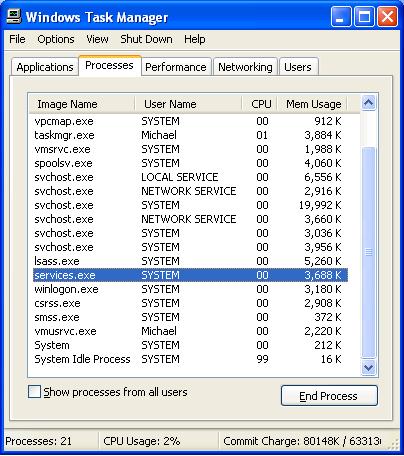Select the vmusrvc.exe process
The width and height of the screenshot is (404, 456).
tap(190, 331)
